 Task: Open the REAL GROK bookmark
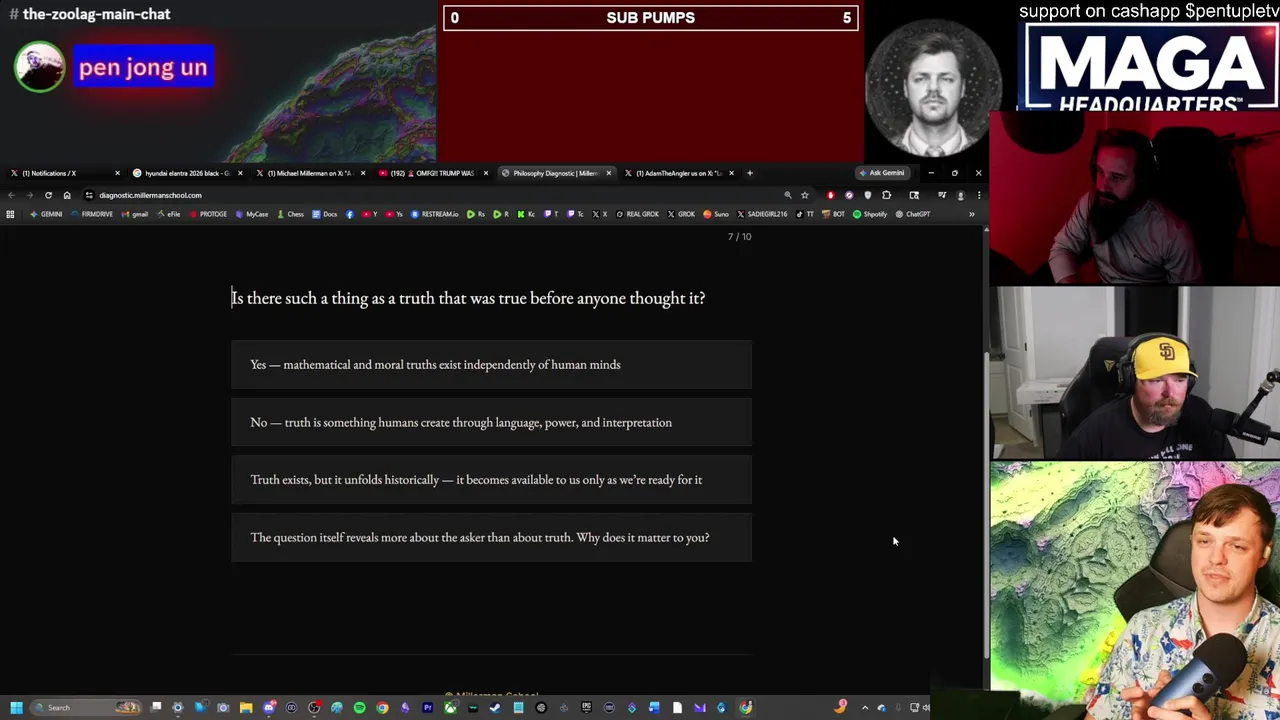tap(637, 214)
